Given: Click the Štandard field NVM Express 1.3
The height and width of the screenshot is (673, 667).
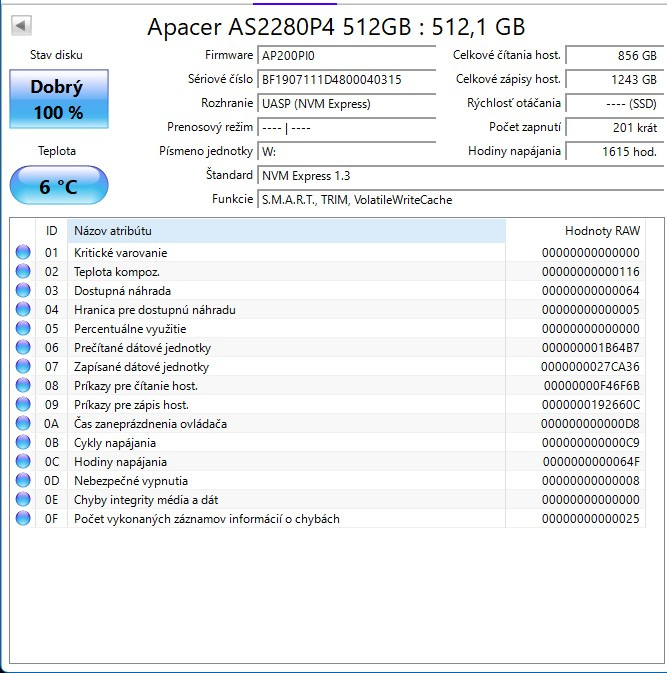Looking at the screenshot, I should (x=461, y=176).
